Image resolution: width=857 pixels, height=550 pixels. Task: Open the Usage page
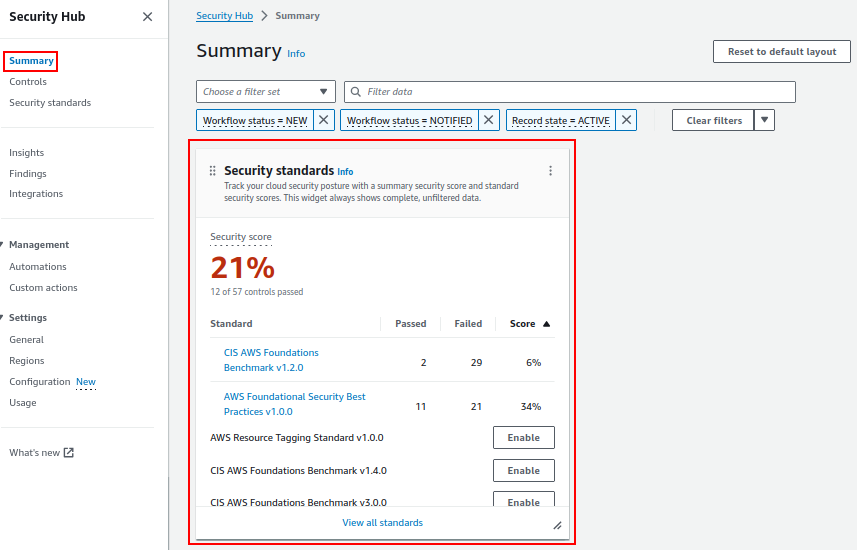[22, 402]
